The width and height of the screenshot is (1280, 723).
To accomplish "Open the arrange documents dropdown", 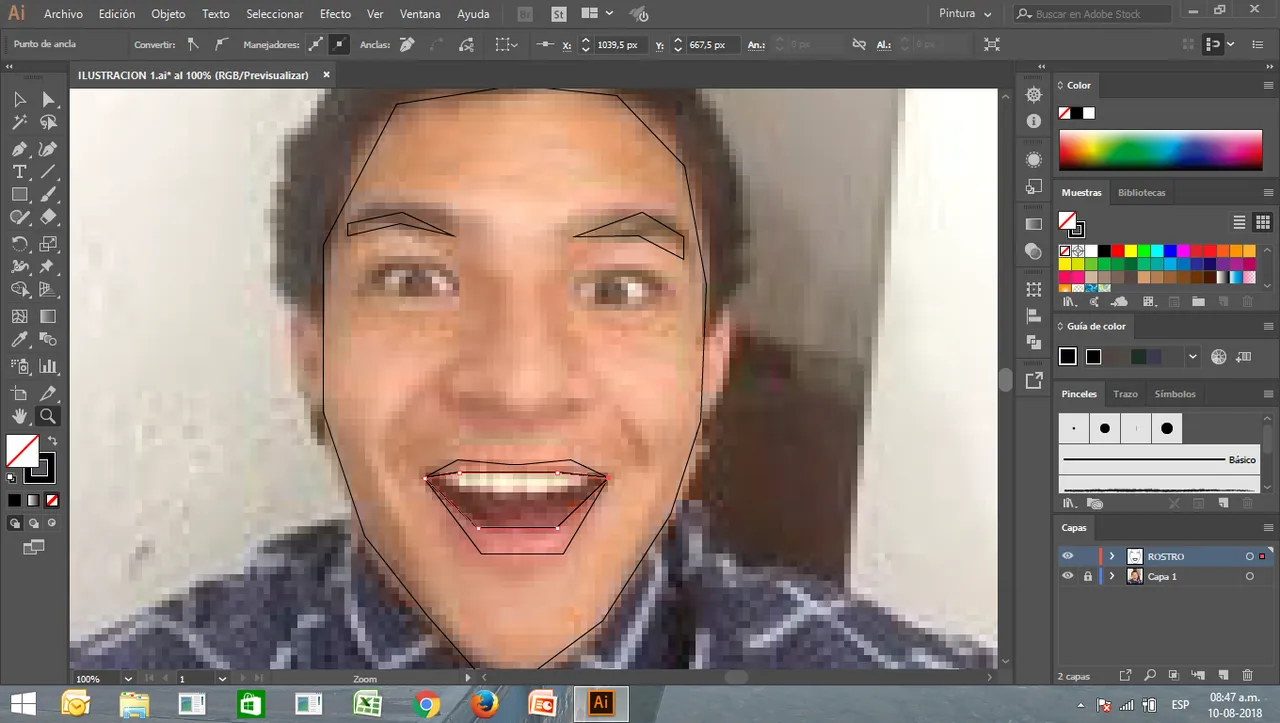I will [x=597, y=14].
